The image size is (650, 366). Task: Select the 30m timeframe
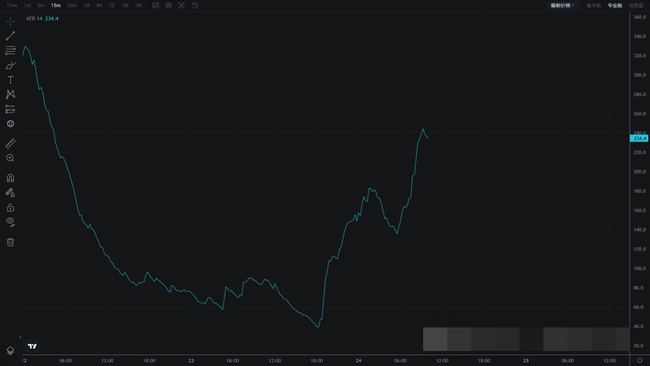click(72, 5)
